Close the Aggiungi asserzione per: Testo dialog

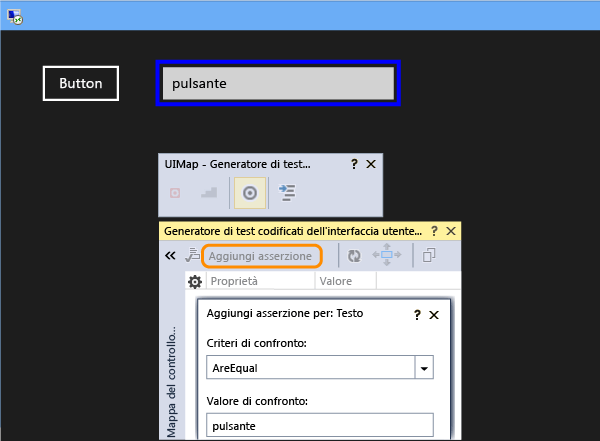(434, 315)
